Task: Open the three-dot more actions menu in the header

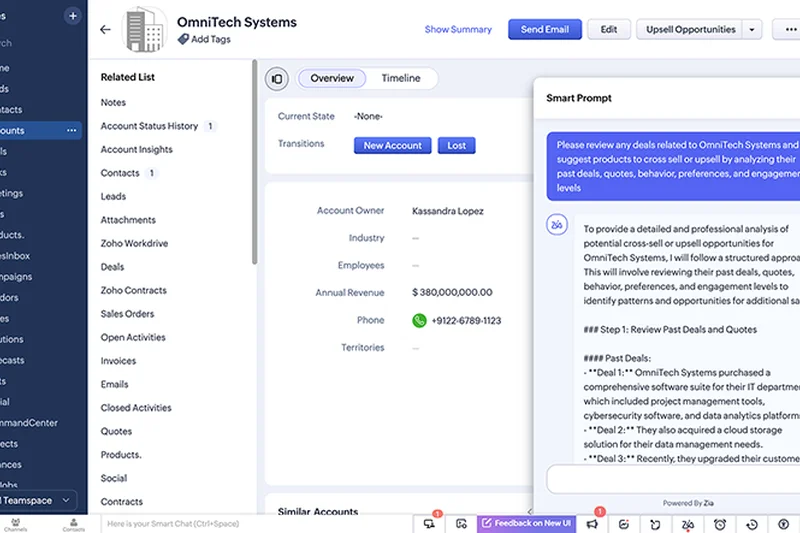Action: 790,30
